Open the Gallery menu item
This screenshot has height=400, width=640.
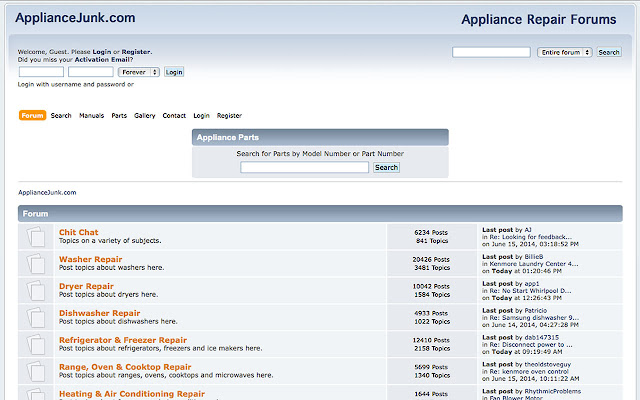click(x=144, y=116)
